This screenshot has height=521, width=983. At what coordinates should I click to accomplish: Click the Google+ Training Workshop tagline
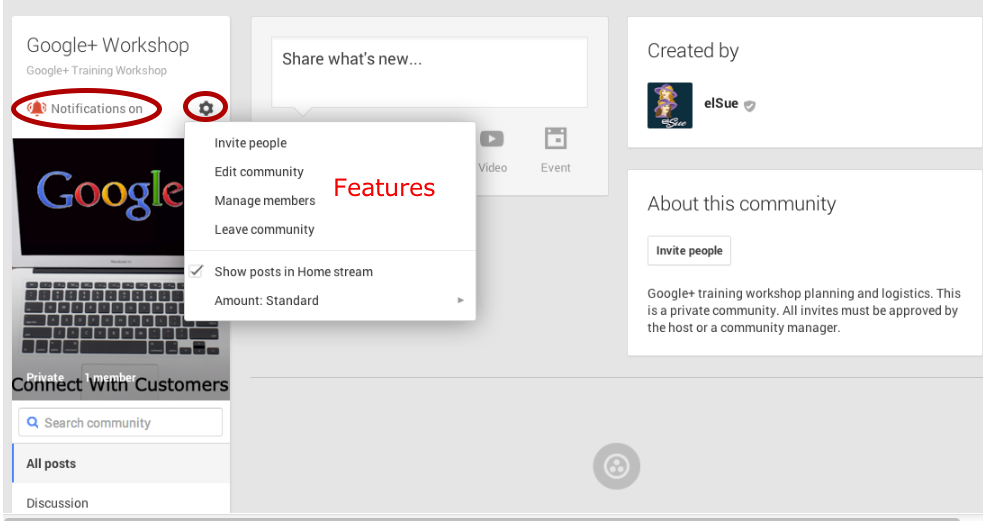pos(97,70)
